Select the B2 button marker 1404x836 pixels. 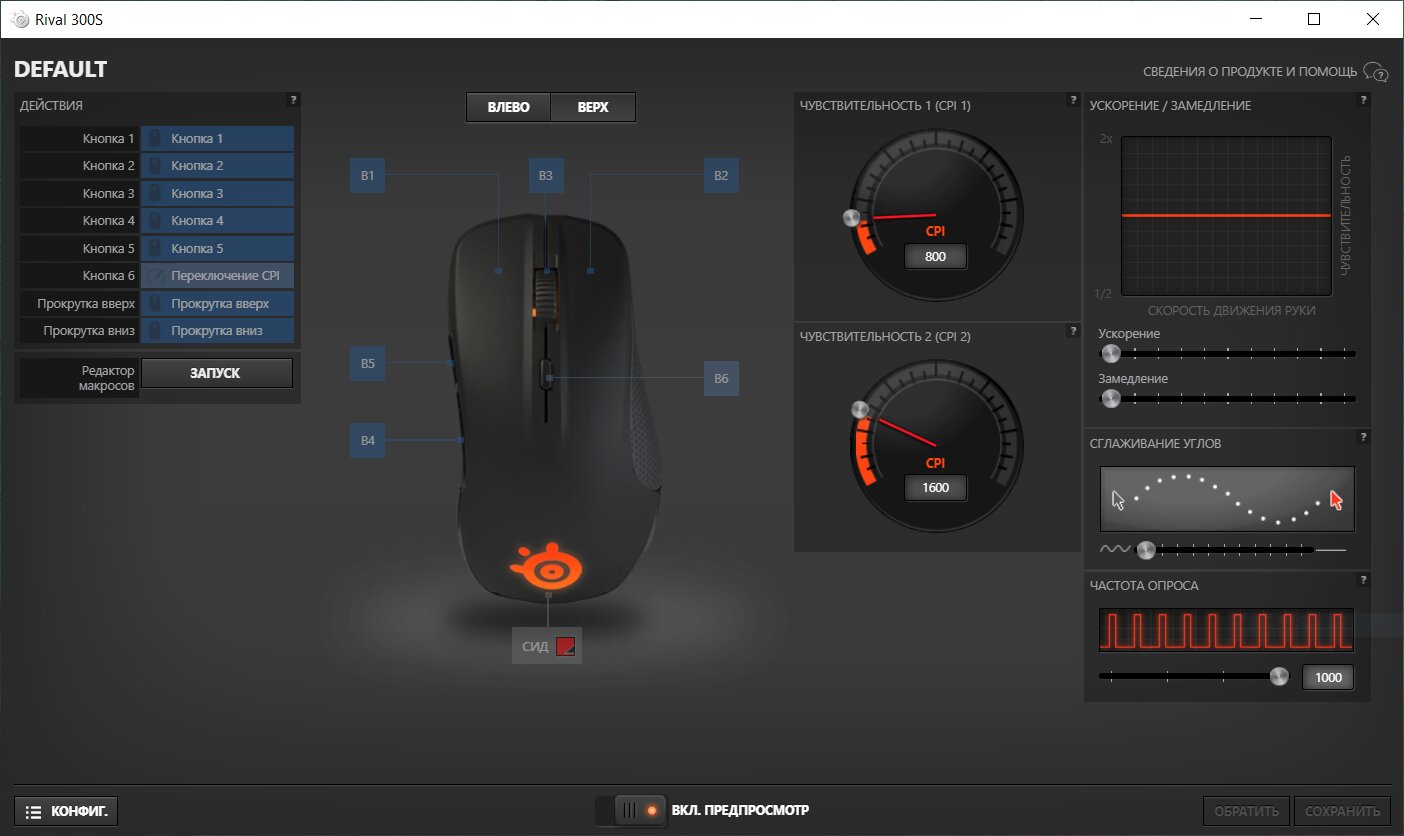(721, 176)
